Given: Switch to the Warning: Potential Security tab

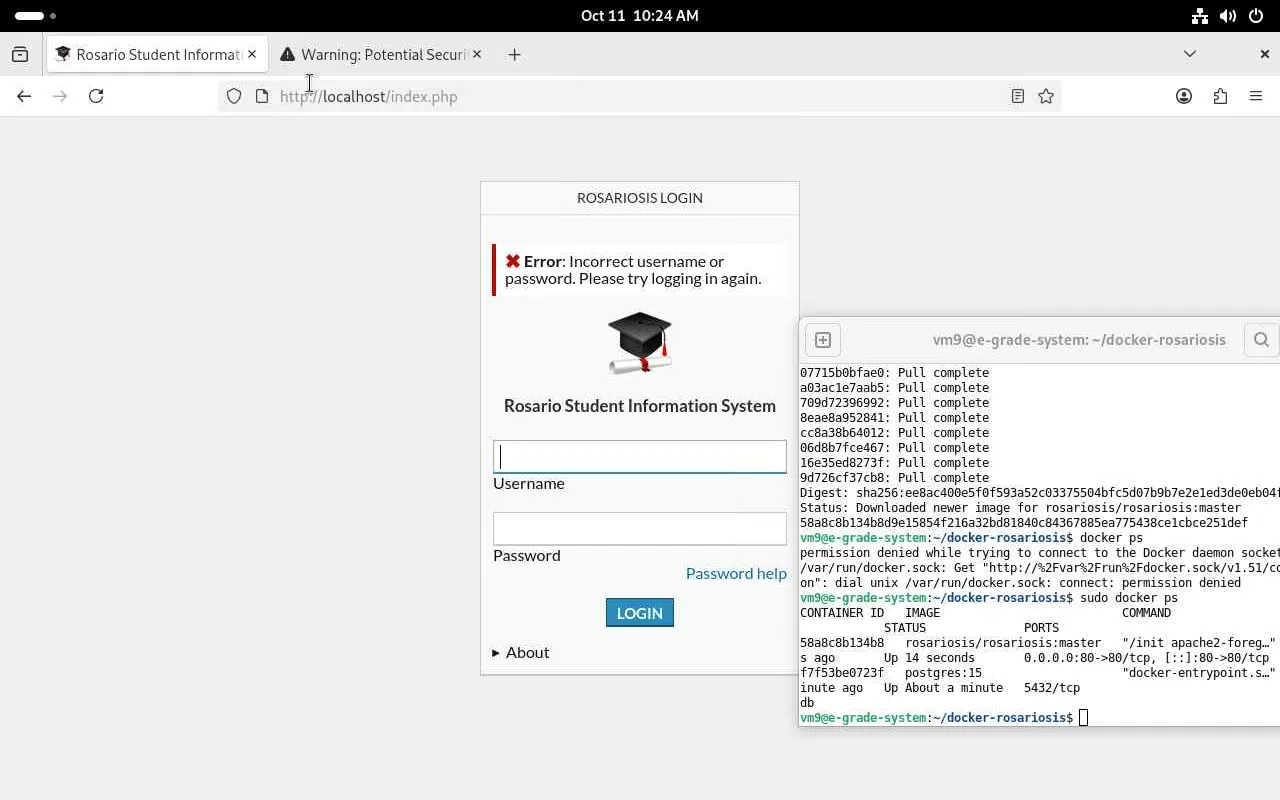Looking at the screenshot, I should point(382,55).
